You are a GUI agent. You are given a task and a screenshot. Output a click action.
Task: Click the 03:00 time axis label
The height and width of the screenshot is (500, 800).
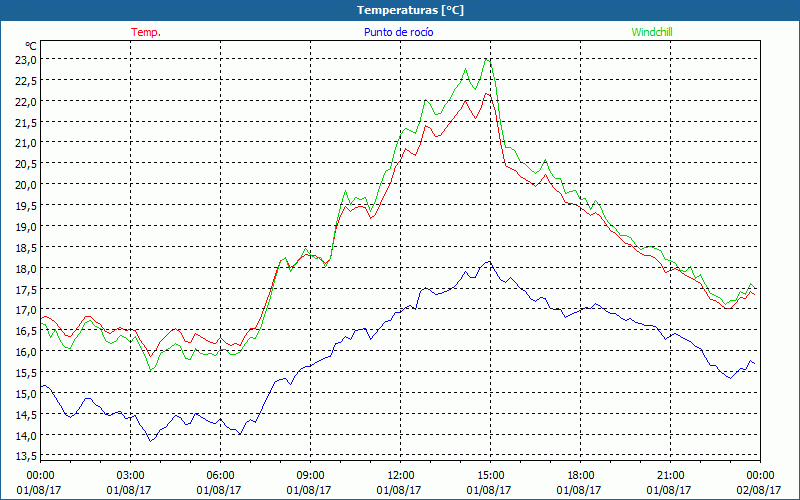pyautogui.click(x=131, y=475)
